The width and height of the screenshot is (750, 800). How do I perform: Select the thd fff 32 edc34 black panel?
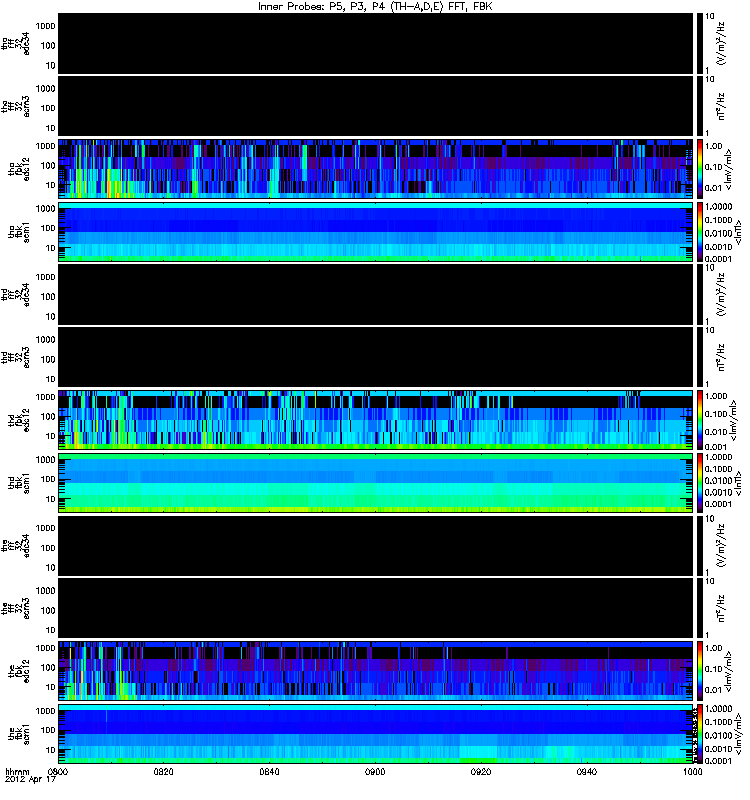[x=376, y=294]
